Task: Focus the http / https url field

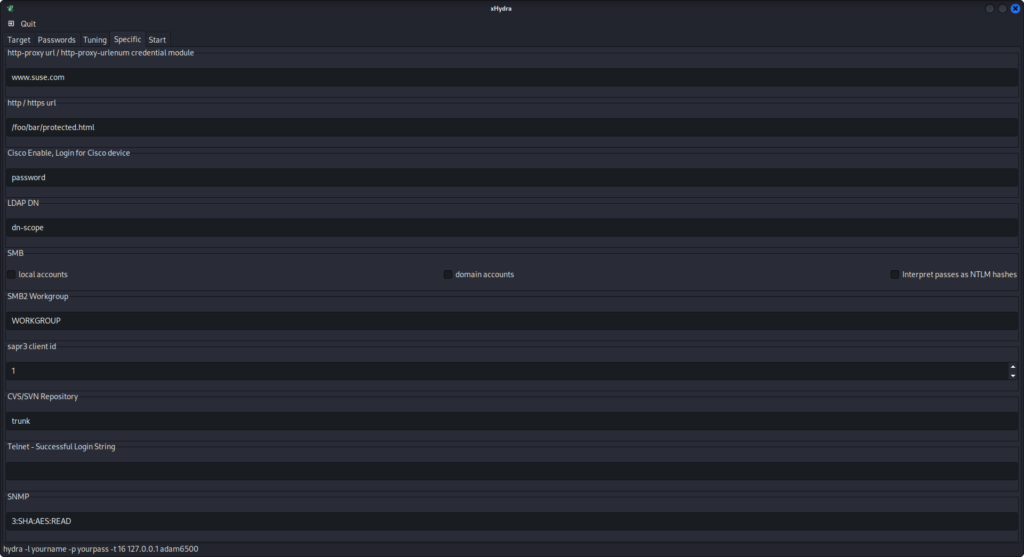Action: pos(510,127)
